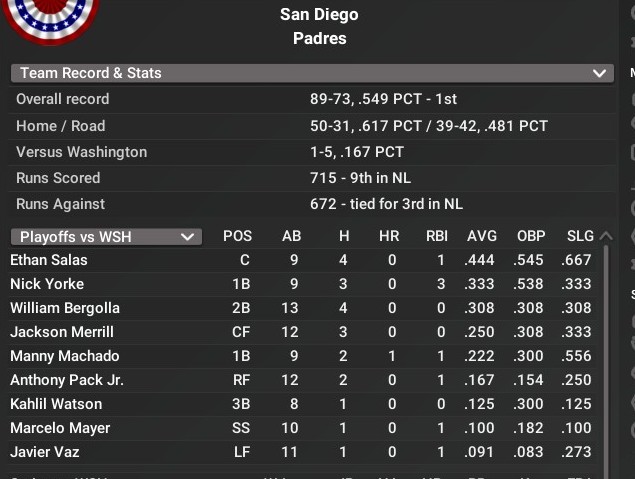Sort the table by POS column
The image size is (635, 479).
pyautogui.click(x=237, y=237)
